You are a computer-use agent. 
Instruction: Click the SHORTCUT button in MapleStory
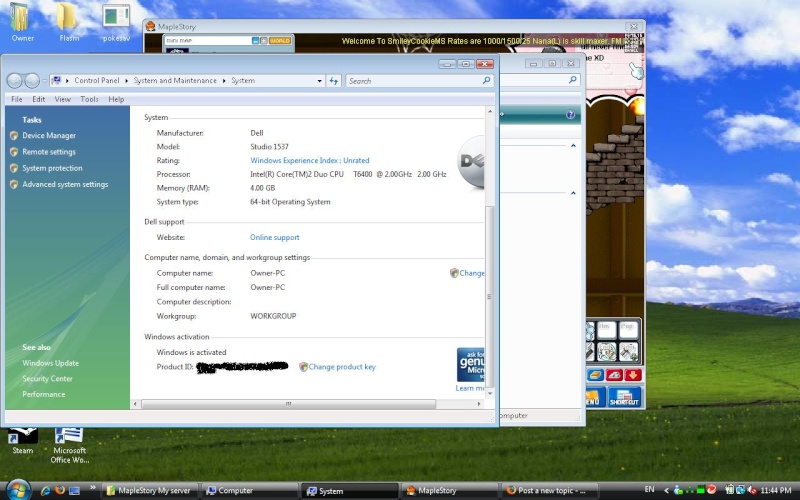click(x=624, y=397)
